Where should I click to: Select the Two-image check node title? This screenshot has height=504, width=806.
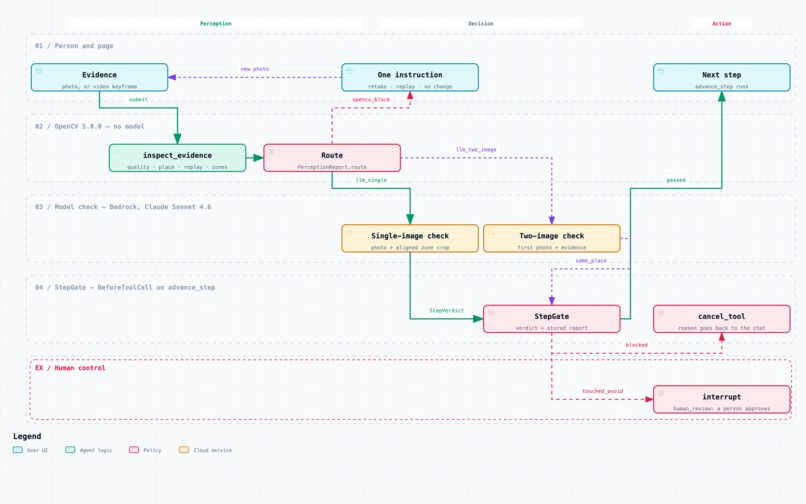coord(552,236)
